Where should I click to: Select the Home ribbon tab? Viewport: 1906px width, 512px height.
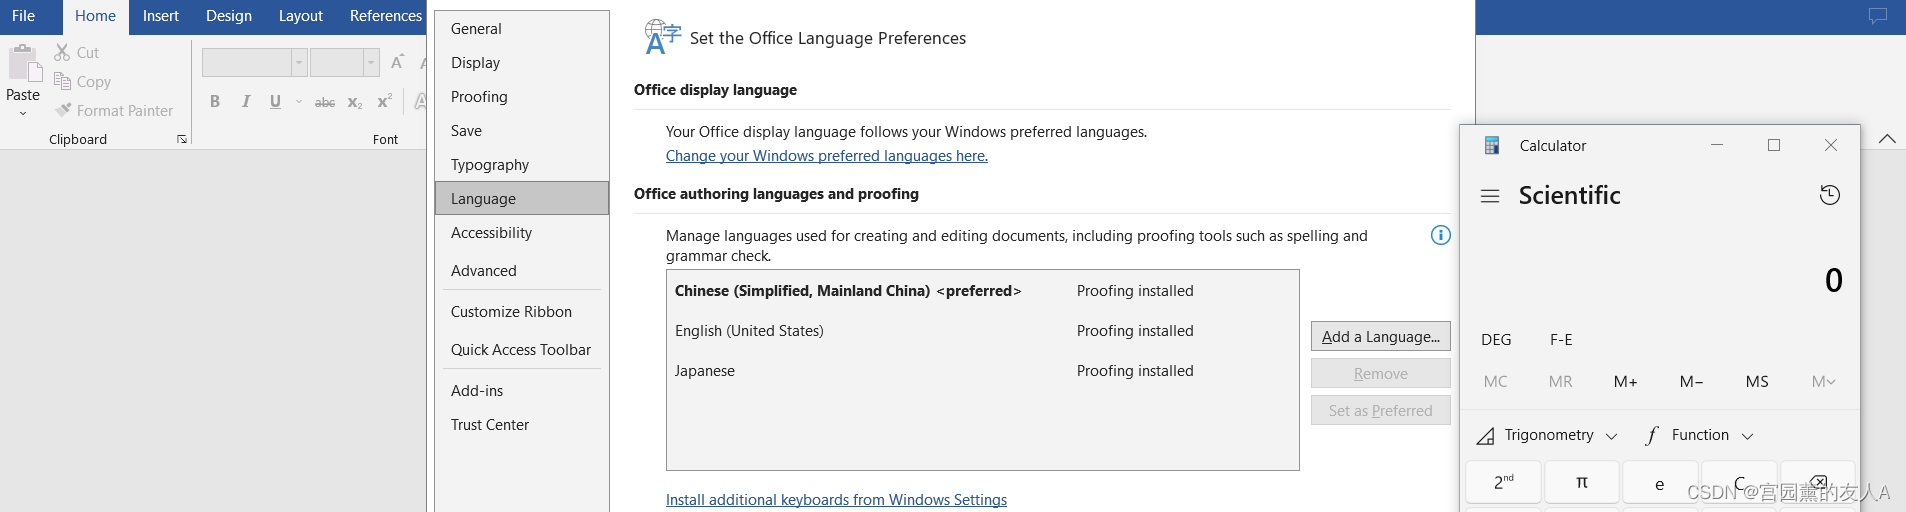tap(95, 16)
